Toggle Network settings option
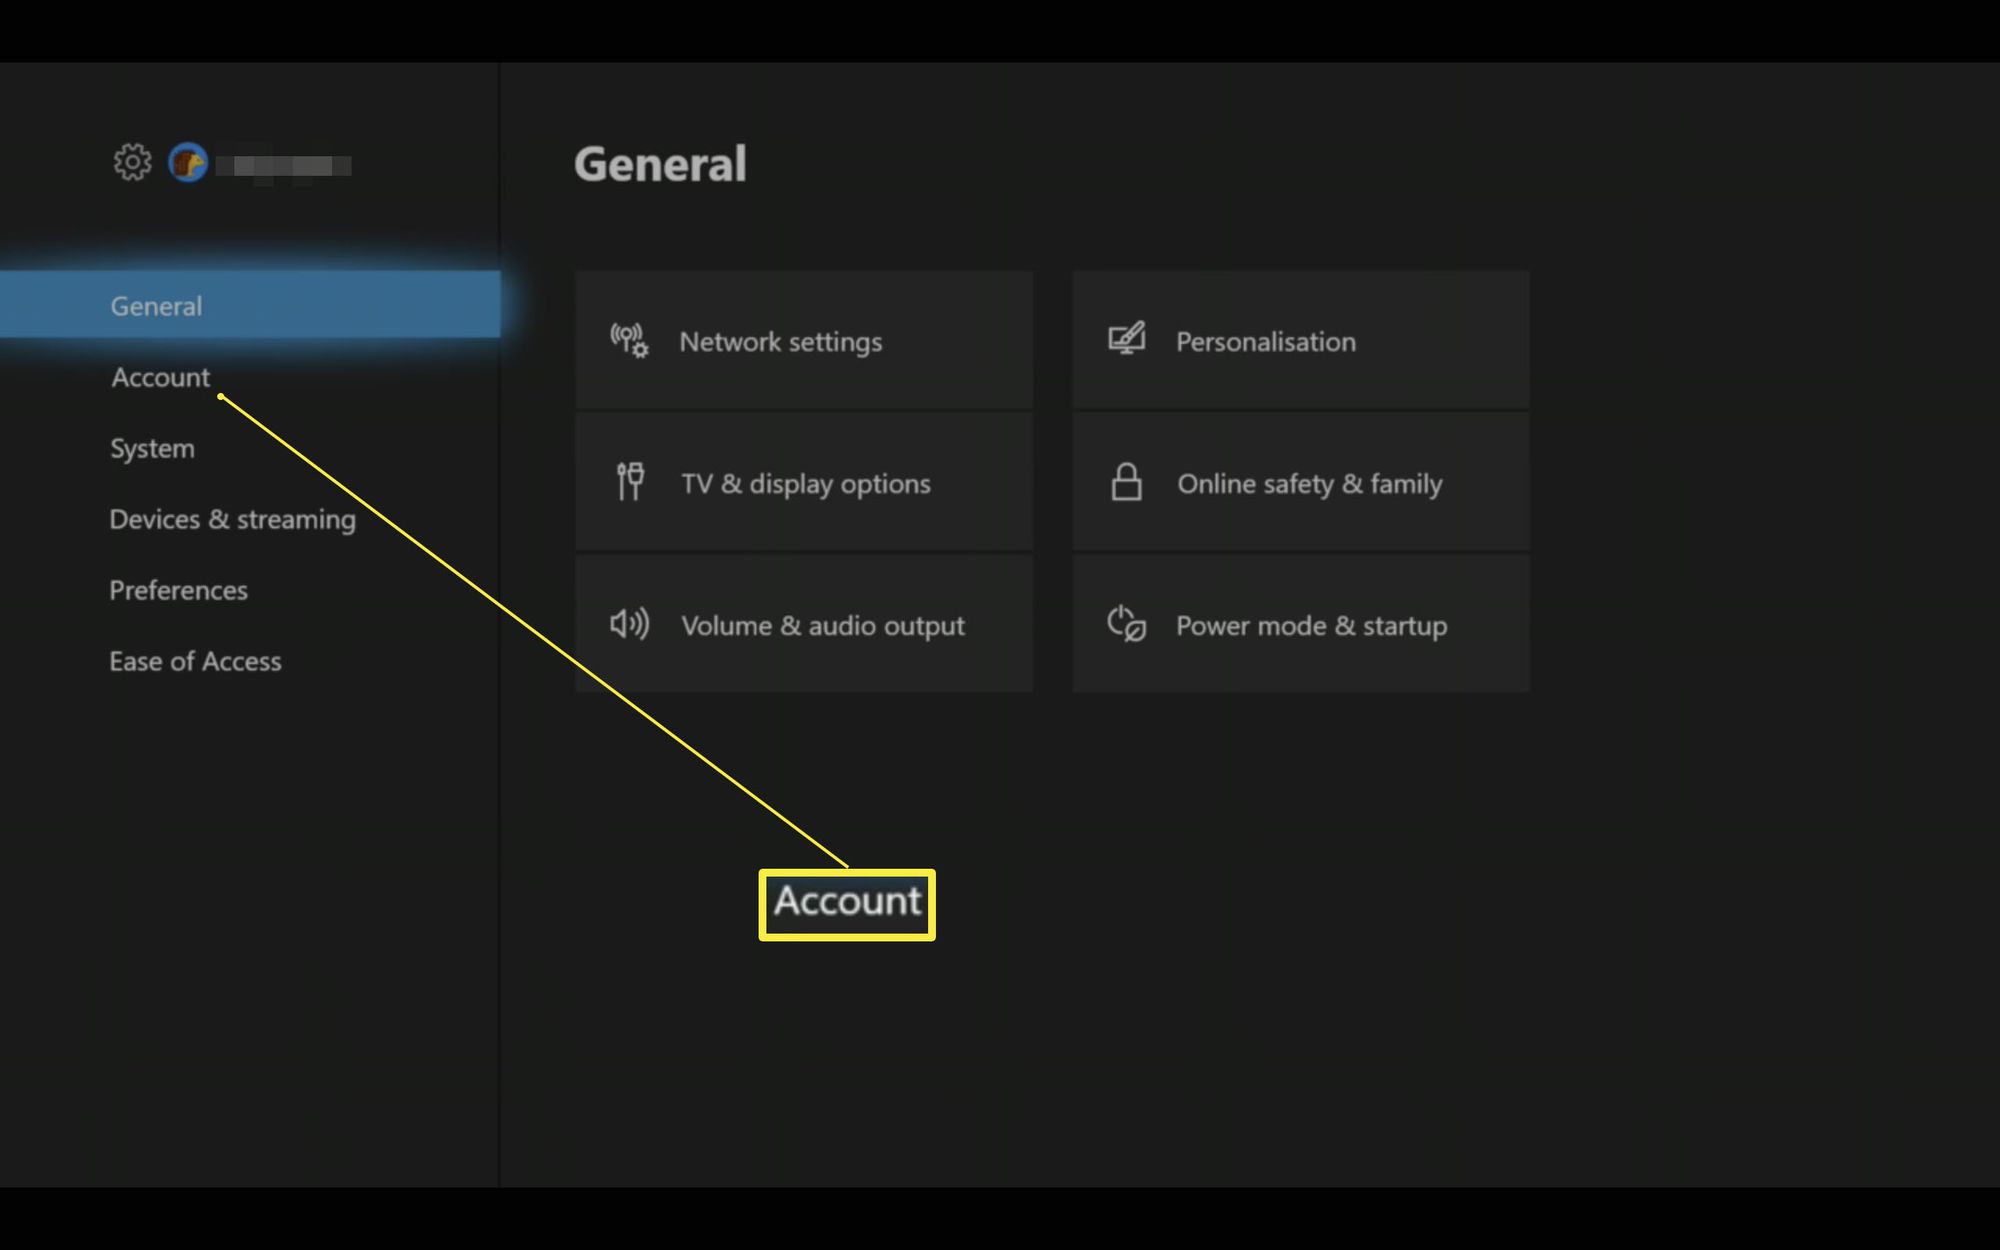2000x1250 pixels. point(802,341)
